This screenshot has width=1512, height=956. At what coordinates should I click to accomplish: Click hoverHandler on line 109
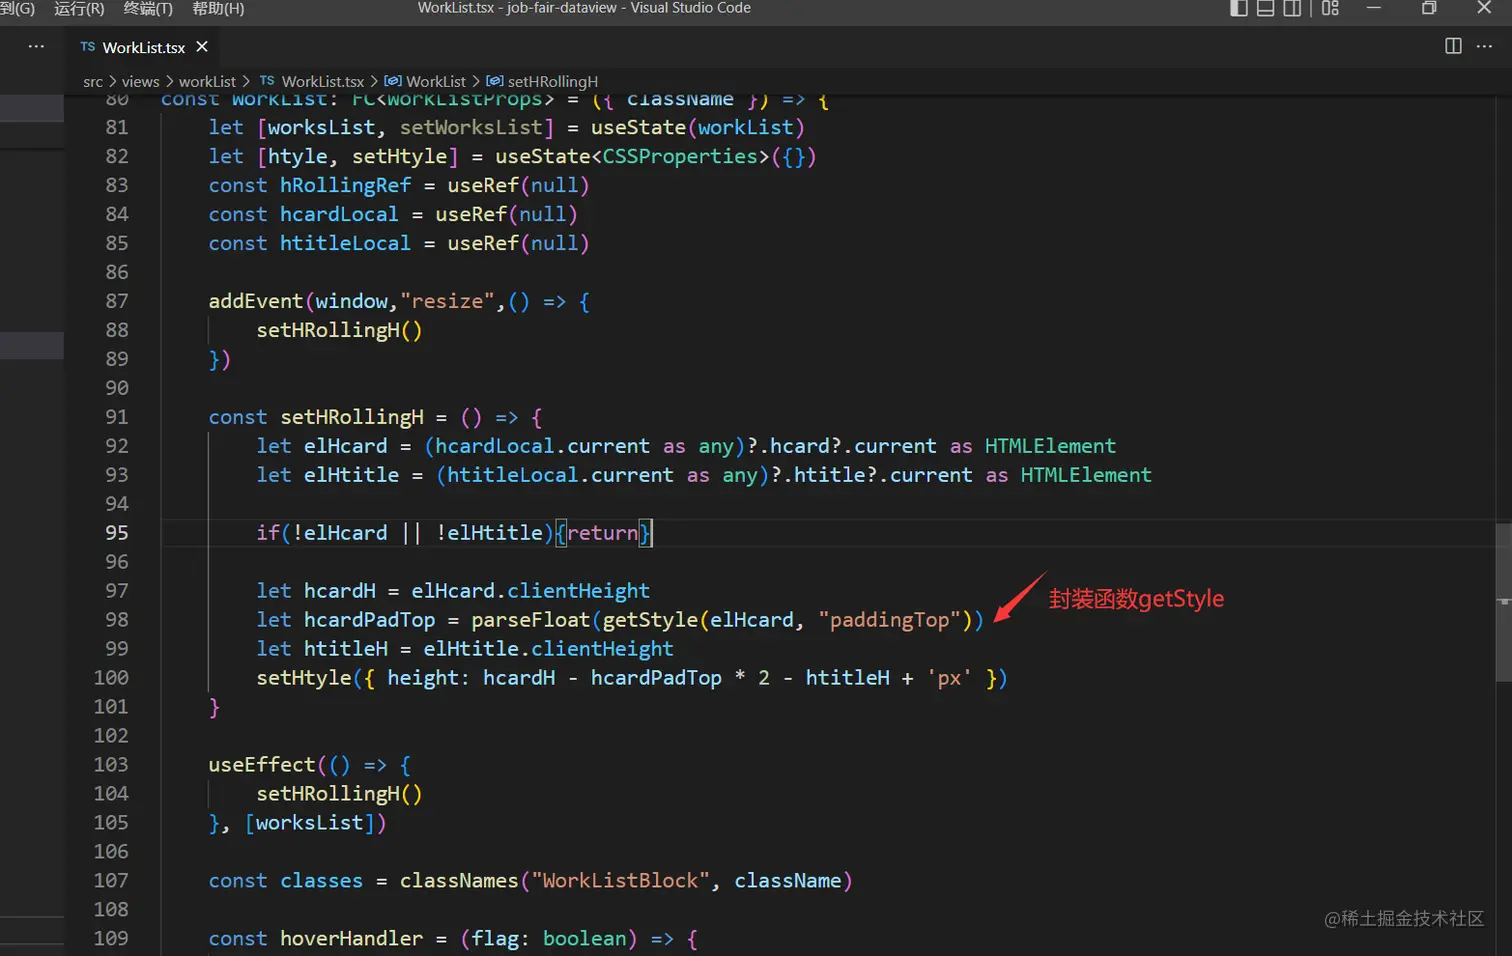[351, 939]
